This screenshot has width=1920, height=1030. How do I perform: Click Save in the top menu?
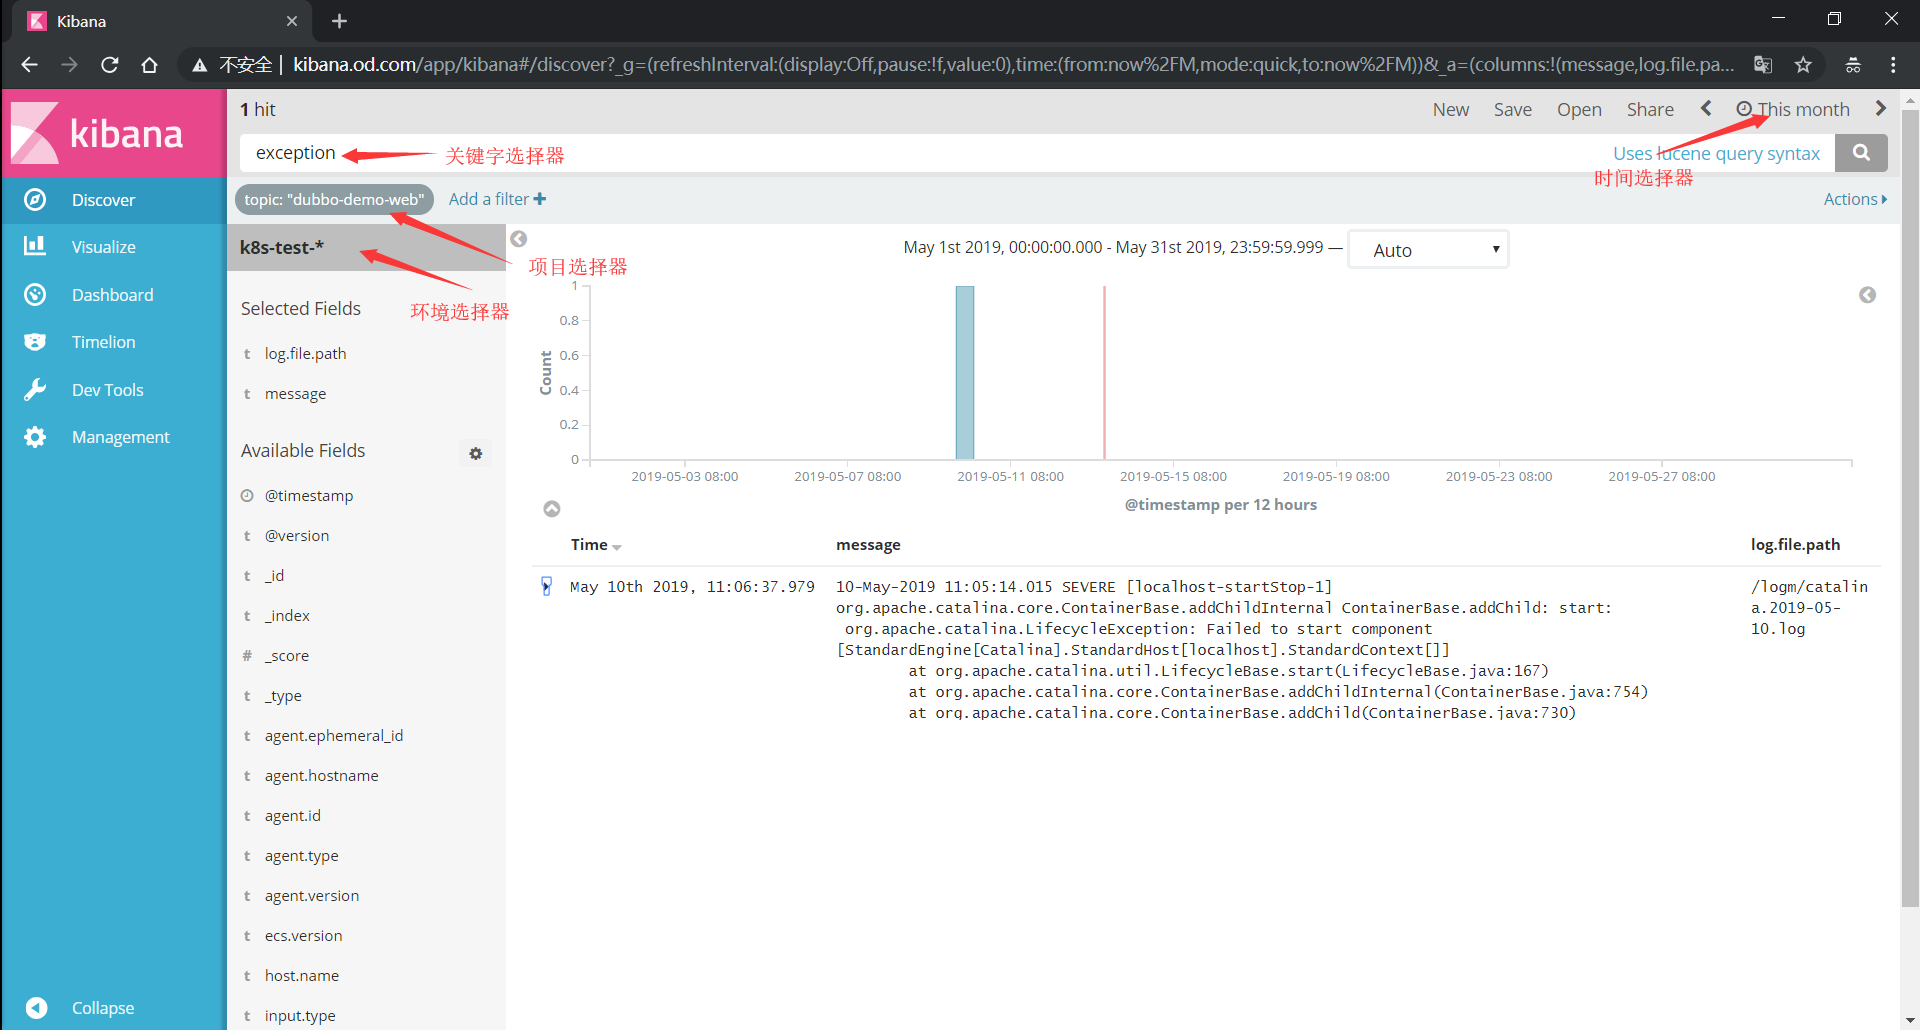coord(1513,109)
